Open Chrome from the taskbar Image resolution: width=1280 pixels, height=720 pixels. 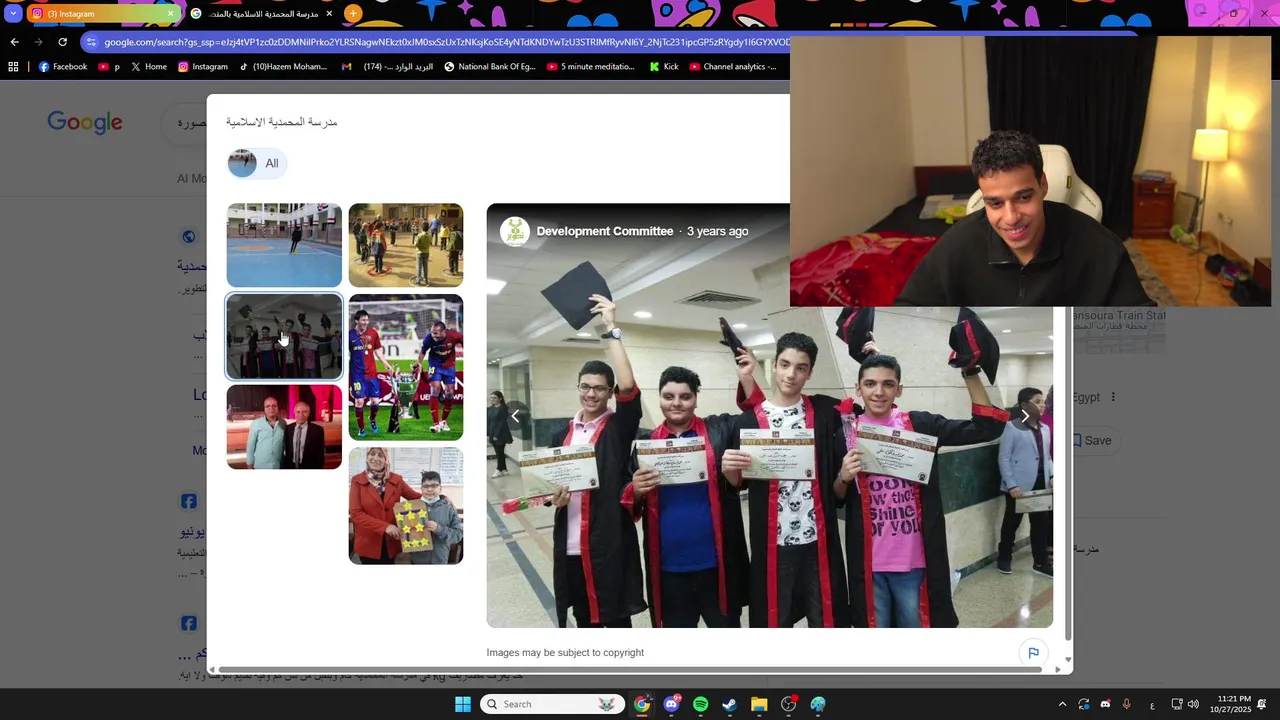tap(642, 704)
